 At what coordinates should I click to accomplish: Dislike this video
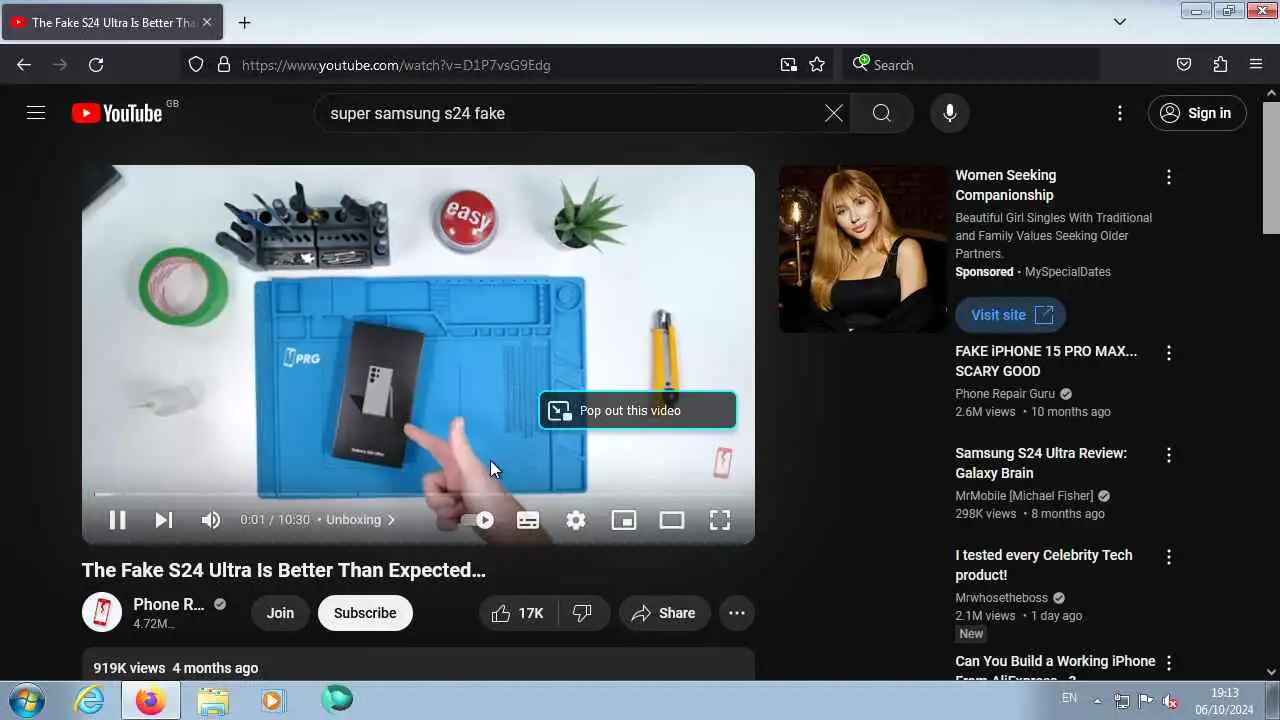(x=583, y=613)
